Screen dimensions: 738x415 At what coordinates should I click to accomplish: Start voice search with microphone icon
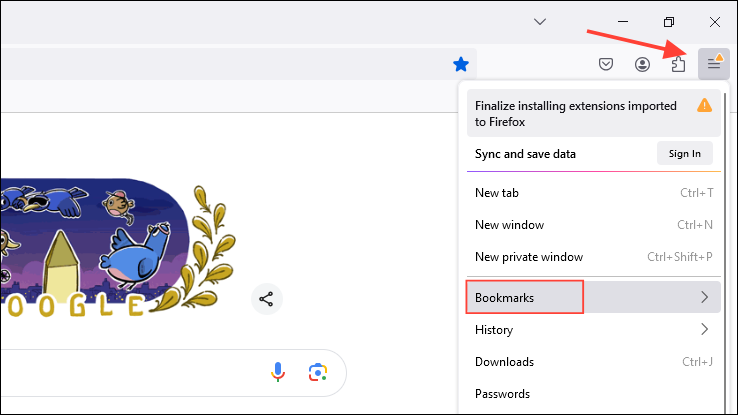coord(279,372)
